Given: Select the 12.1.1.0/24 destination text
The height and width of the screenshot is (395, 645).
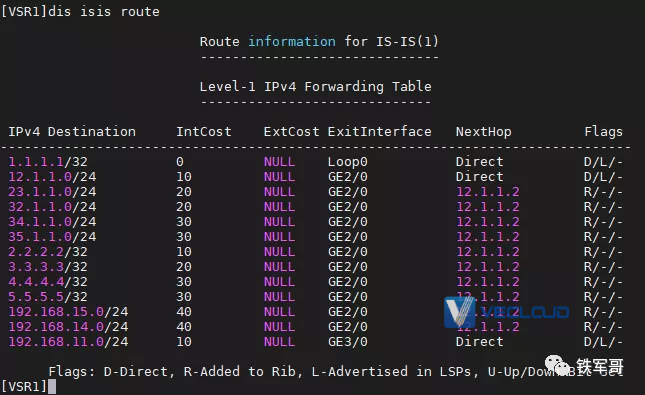Looking at the screenshot, I should 52,177.
